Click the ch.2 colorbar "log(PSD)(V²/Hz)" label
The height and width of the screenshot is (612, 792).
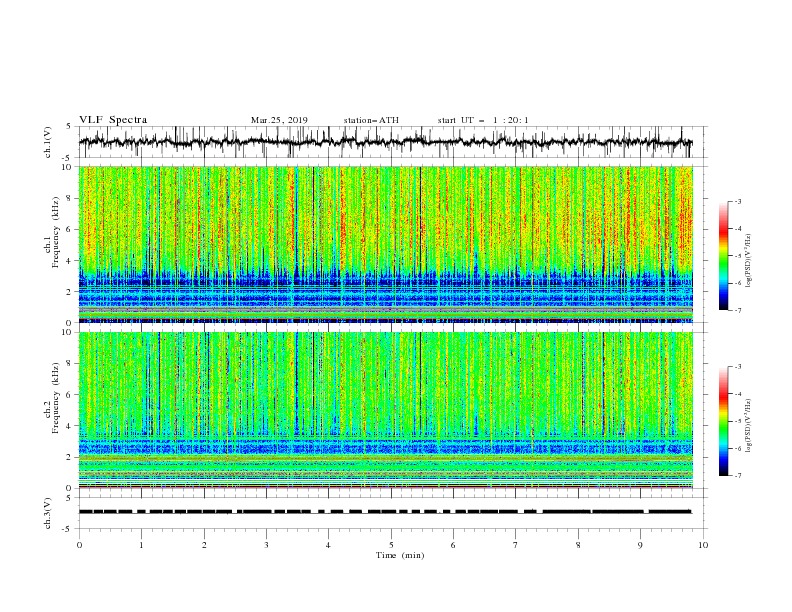[749, 425]
